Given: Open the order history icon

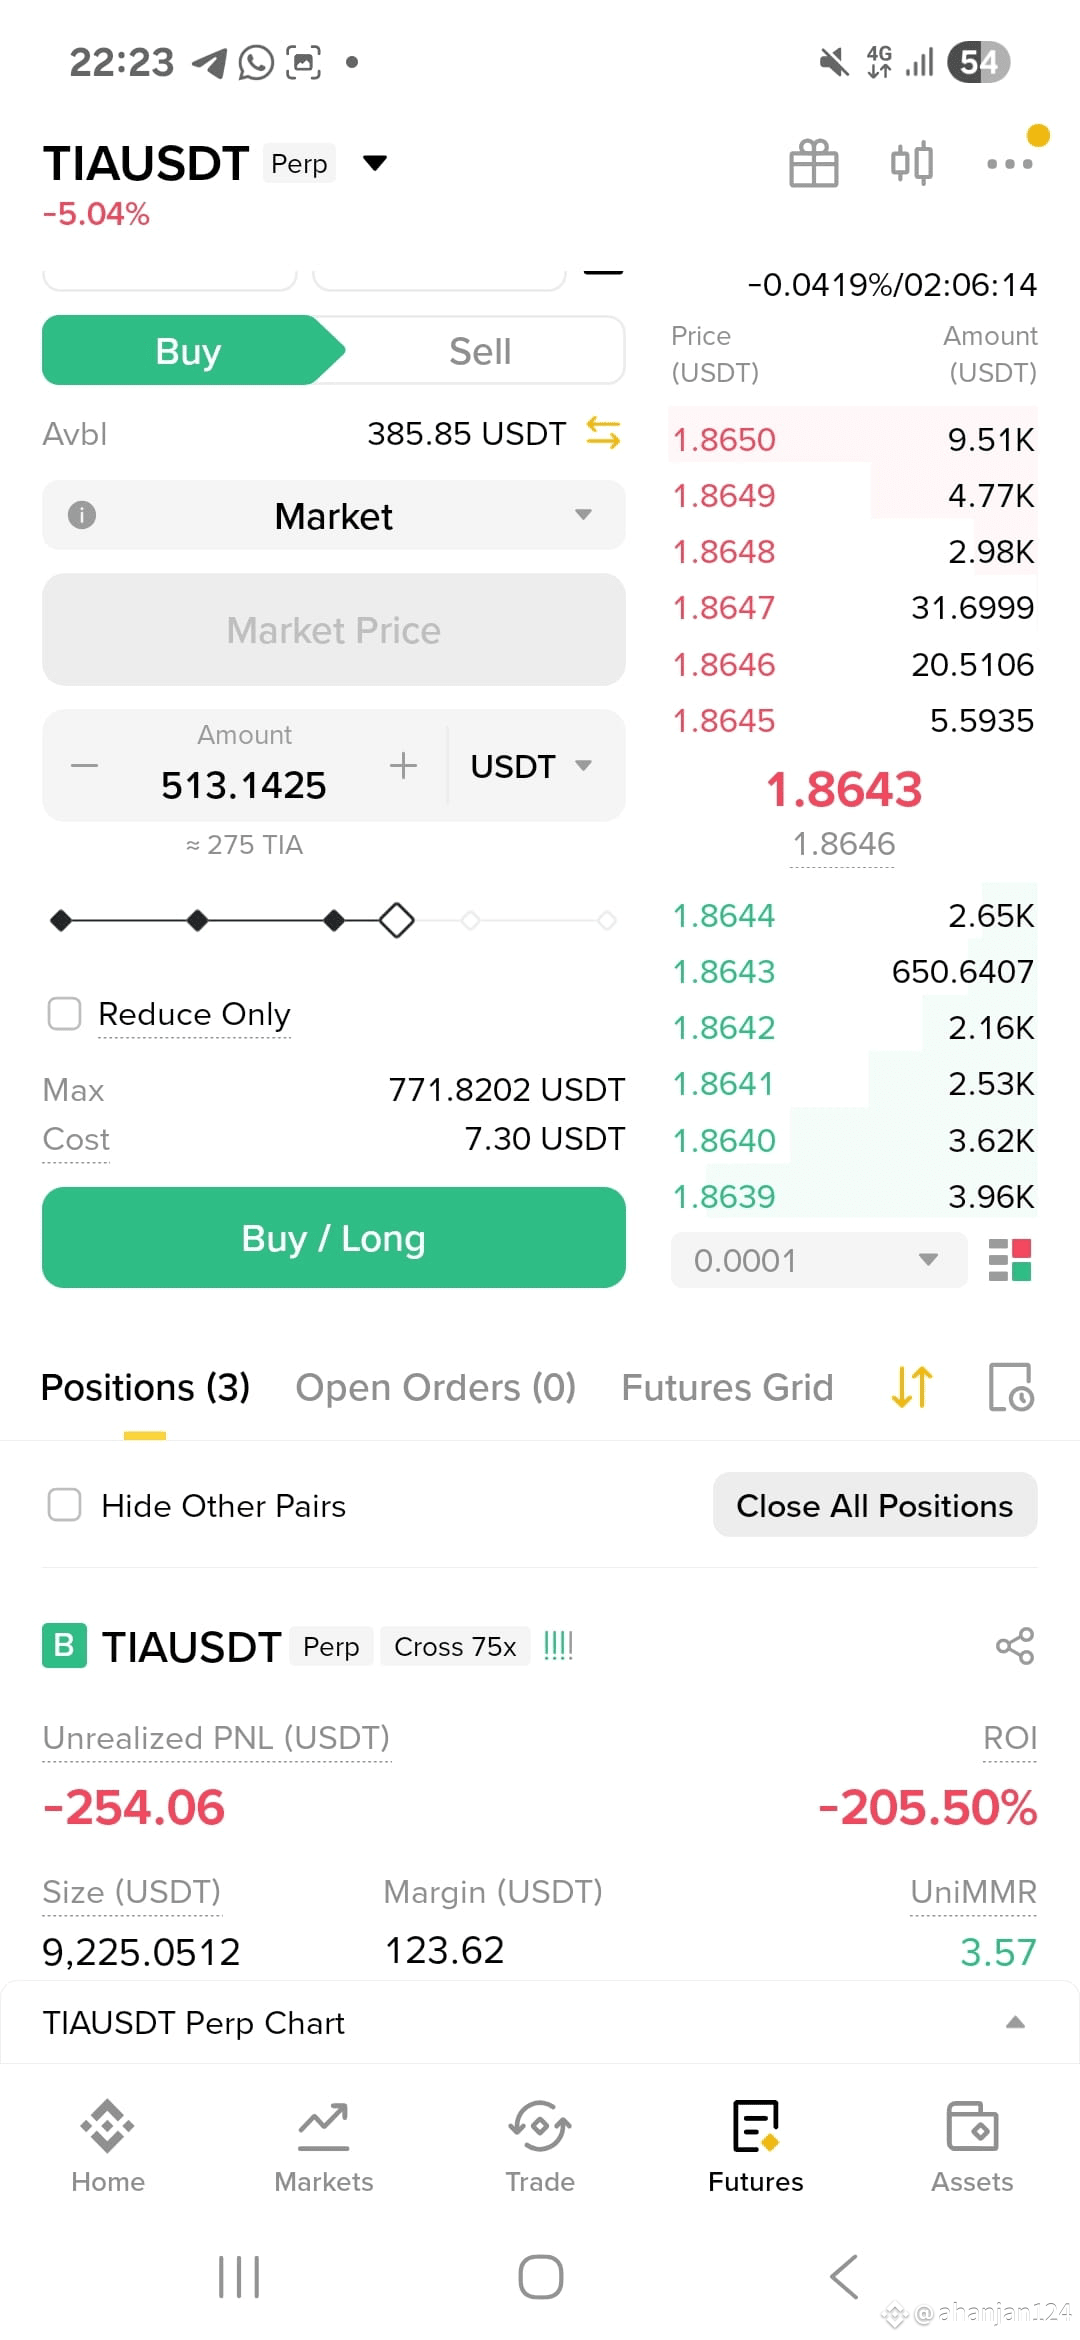Looking at the screenshot, I should pyautogui.click(x=1010, y=1387).
